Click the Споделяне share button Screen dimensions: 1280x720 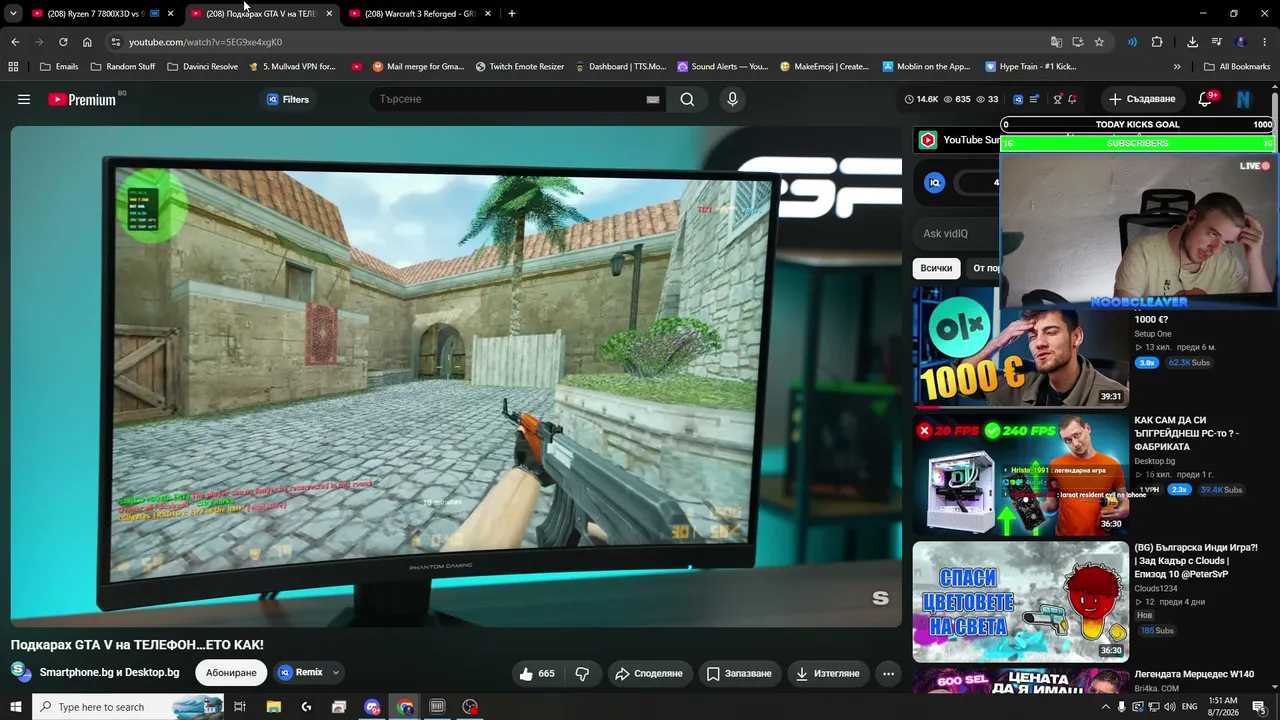click(648, 673)
